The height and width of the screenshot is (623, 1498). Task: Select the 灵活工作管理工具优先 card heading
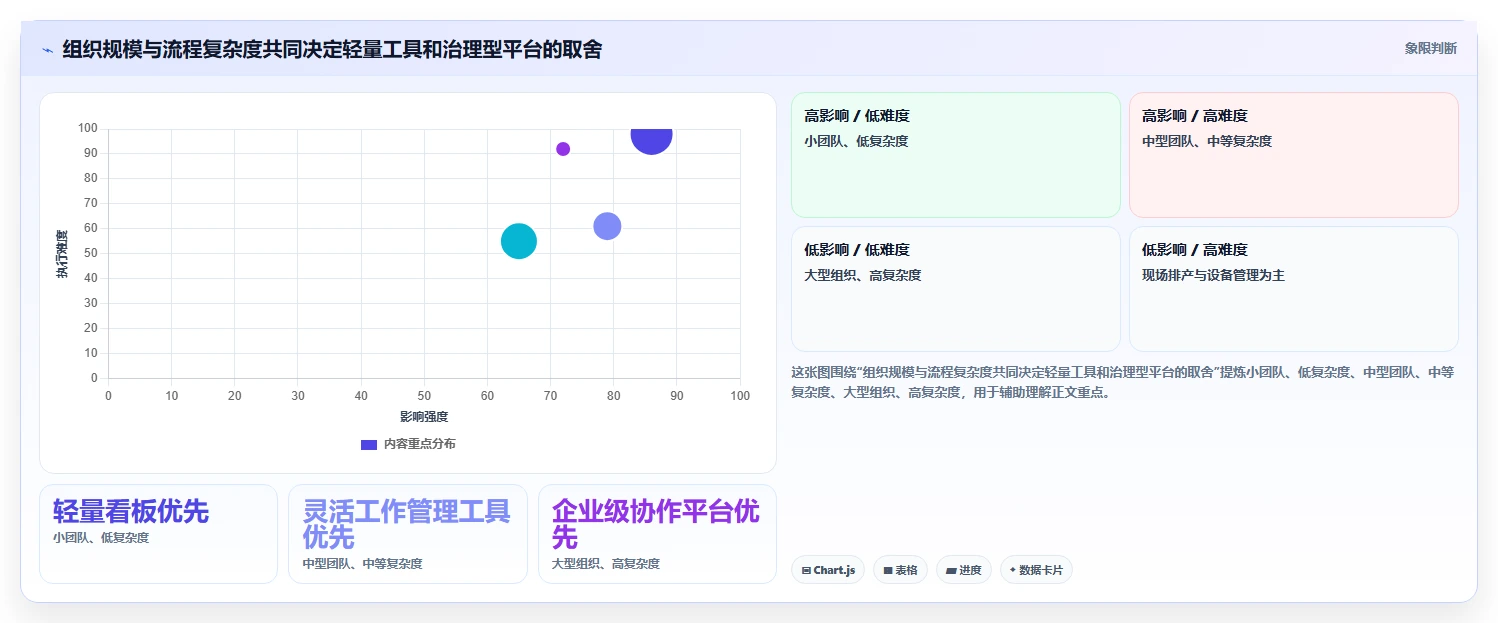click(x=407, y=524)
